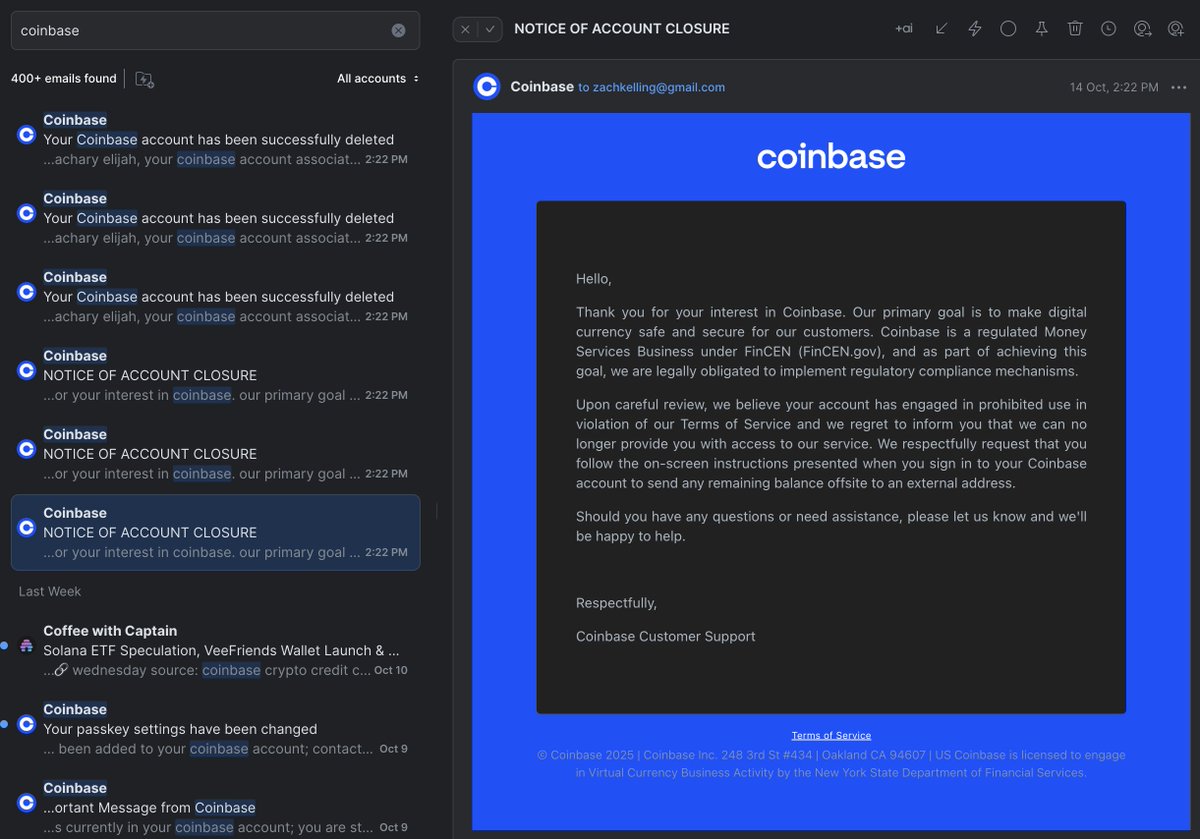Click the lightning bolt quick action icon
Viewport: 1200px width, 839px height.
click(x=975, y=29)
